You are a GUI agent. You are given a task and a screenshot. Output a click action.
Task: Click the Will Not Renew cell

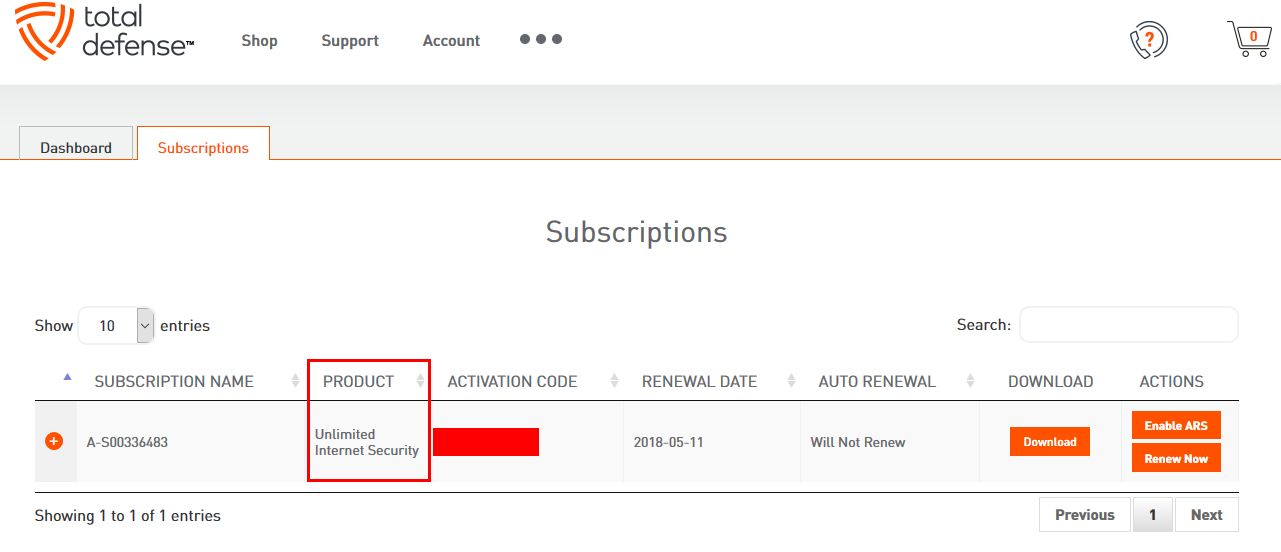tap(858, 442)
